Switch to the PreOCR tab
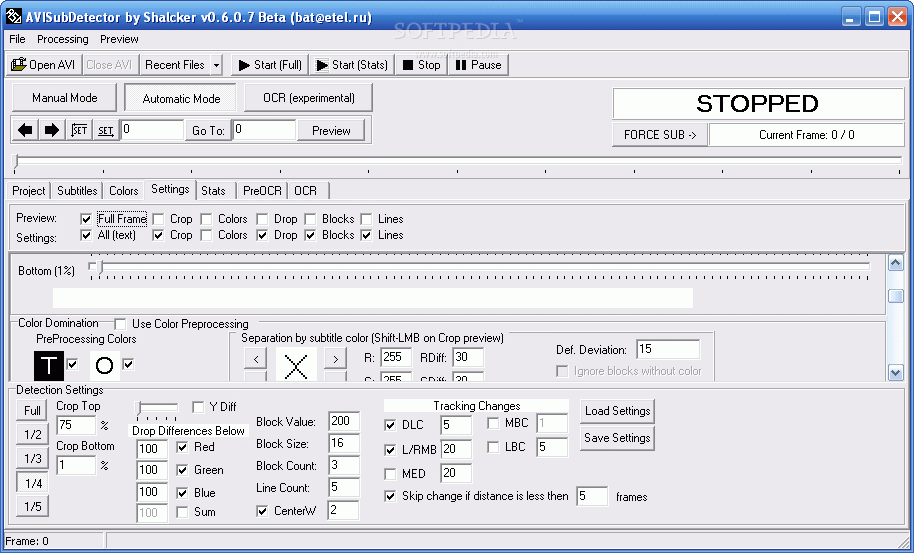Image resolution: width=914 pixels, height=553 pixels. pos(262,191)
